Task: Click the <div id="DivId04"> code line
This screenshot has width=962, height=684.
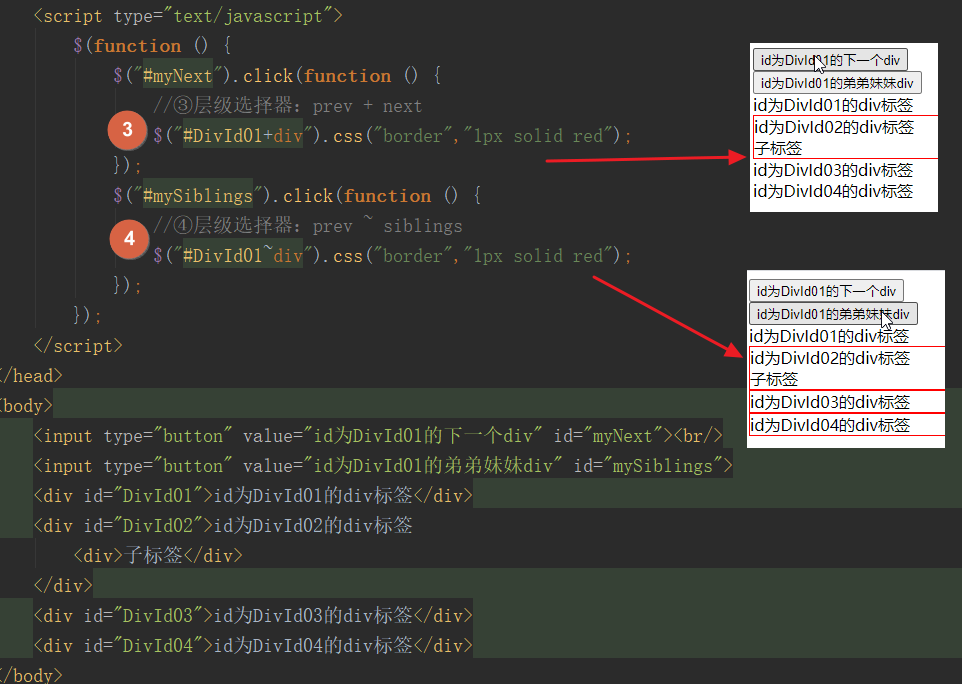Action: [253, 646]
